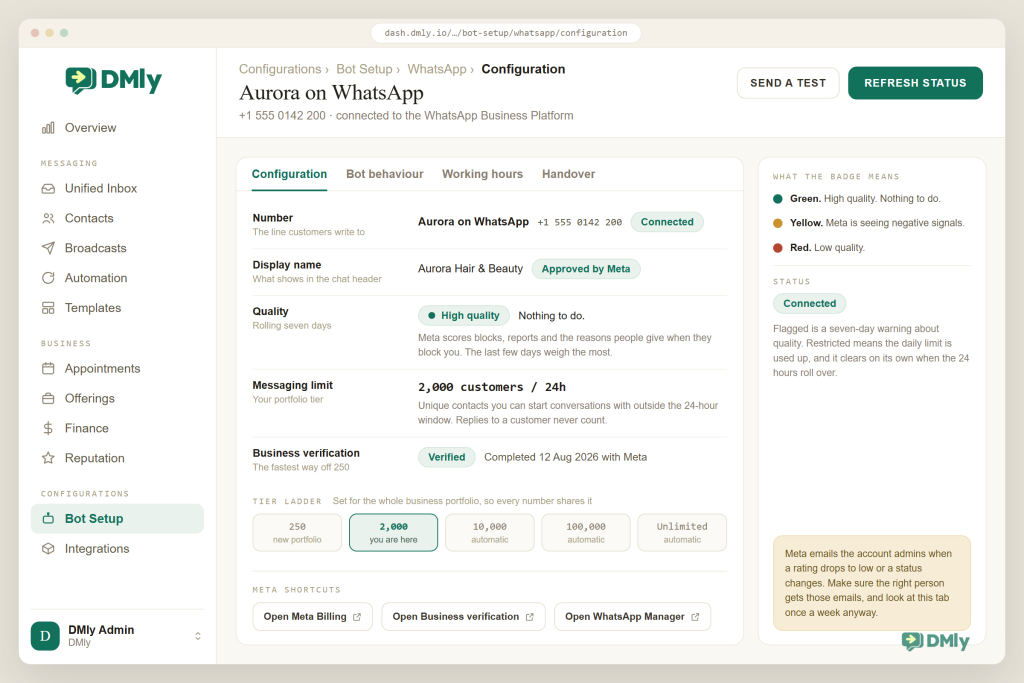Click the Contacts people icon
The image size is (1024, 683).
(48, 219)
